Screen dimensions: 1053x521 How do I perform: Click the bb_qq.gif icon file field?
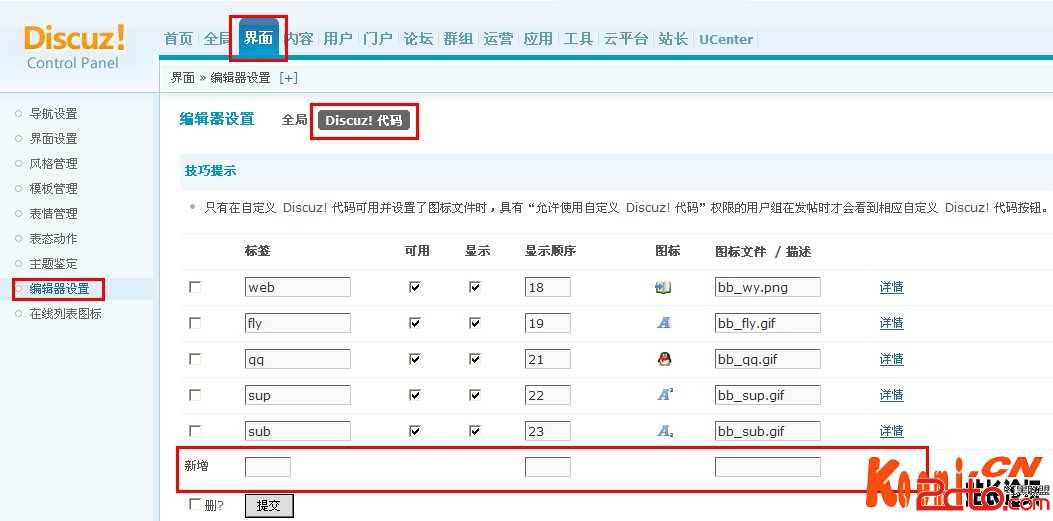pos(768,359)
